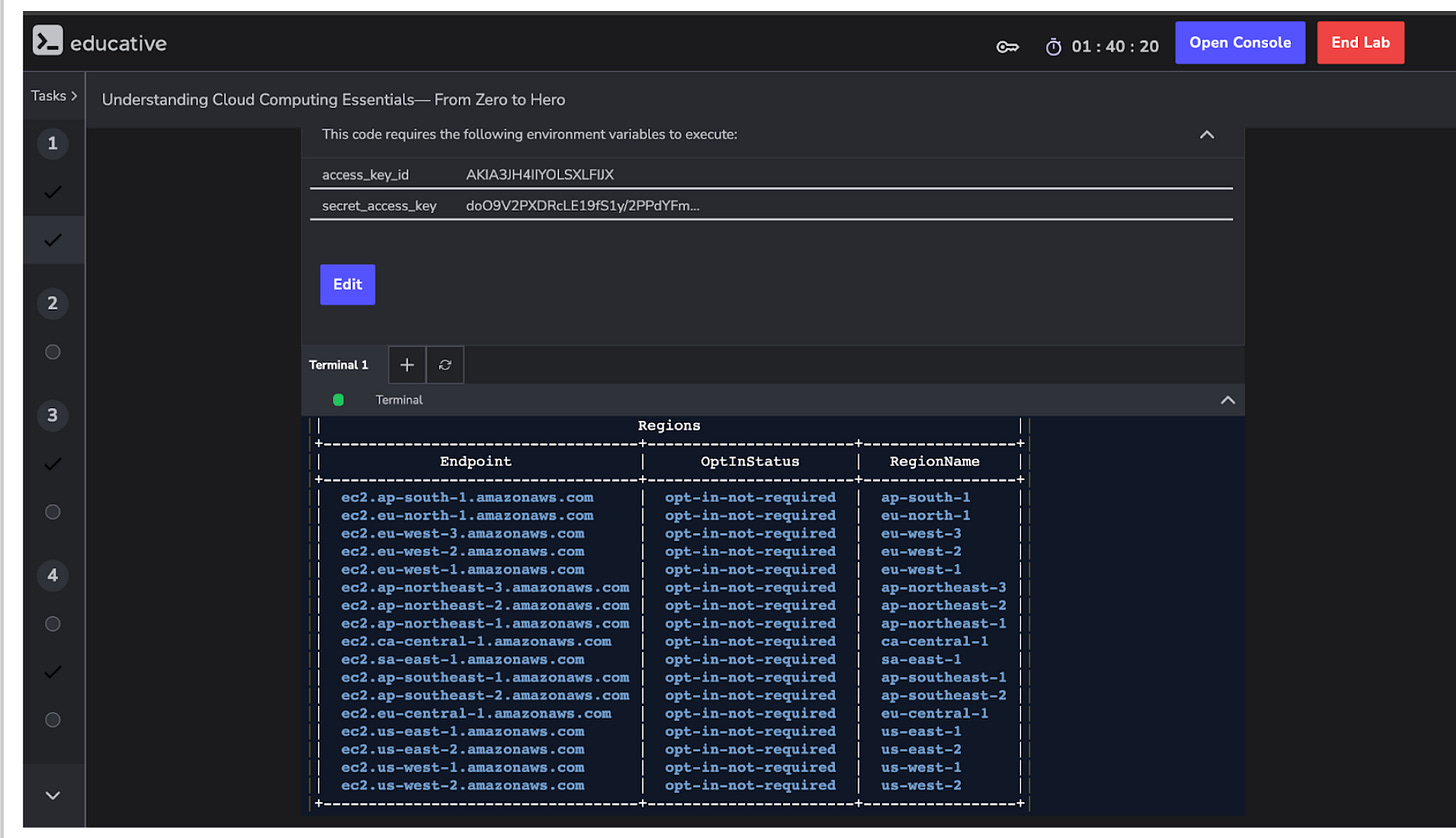Click ec2.eu-north-1.amazonaws.com endpoint
The image size is (1456, 838).
pyautogui.click(x=467, y=516)
